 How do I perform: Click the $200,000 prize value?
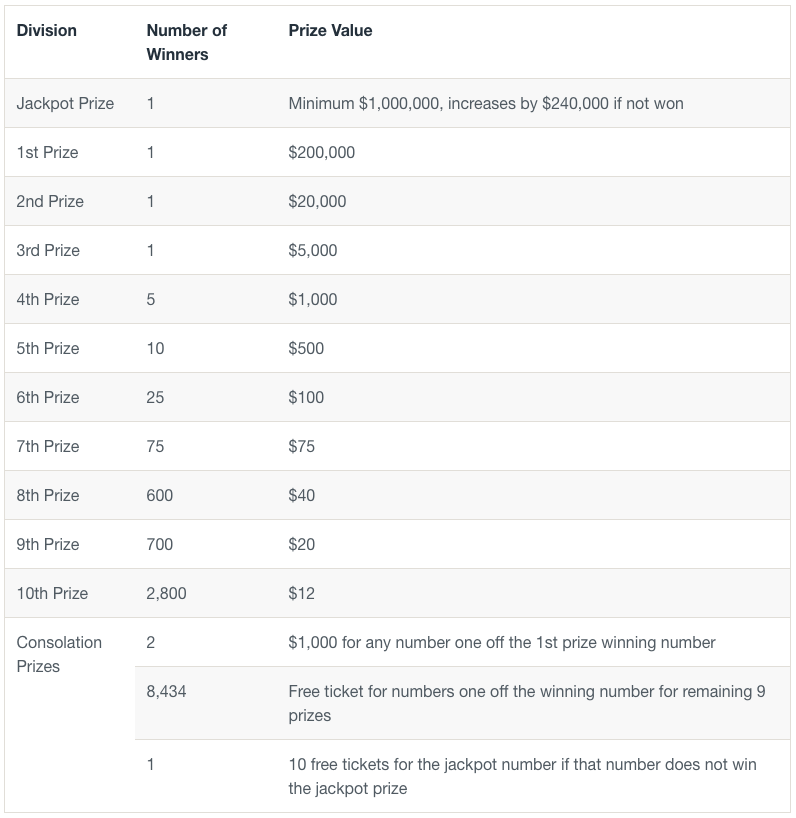pyautogui.click(x=321, y=152)
